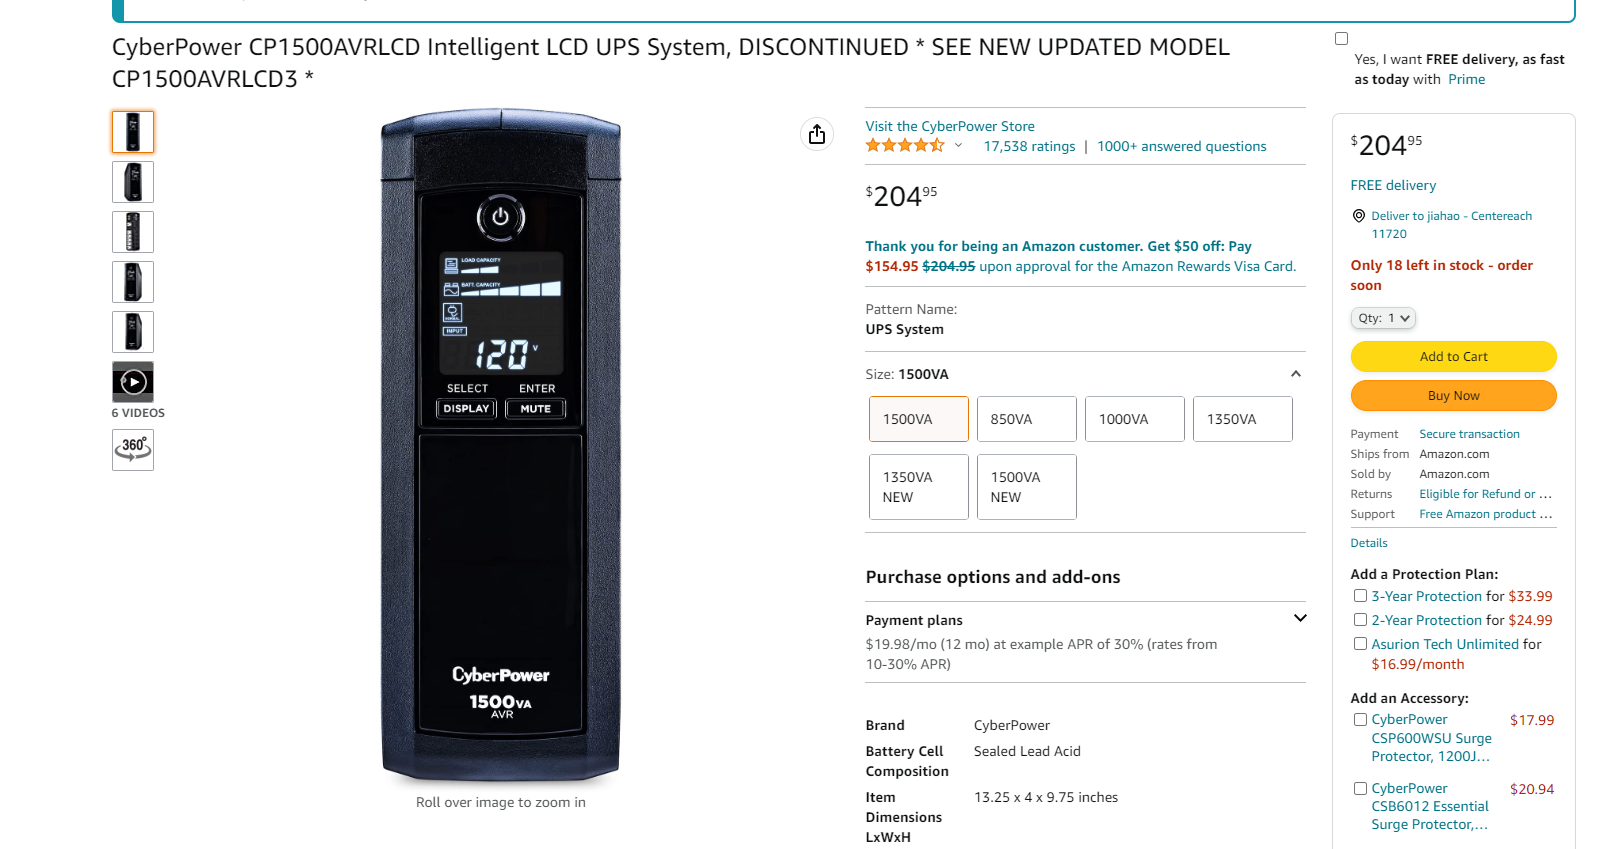The width and height of the screenshot is (1624, 849).
Task: Expand the Payment plans section
Action: tap(1300, 619)
